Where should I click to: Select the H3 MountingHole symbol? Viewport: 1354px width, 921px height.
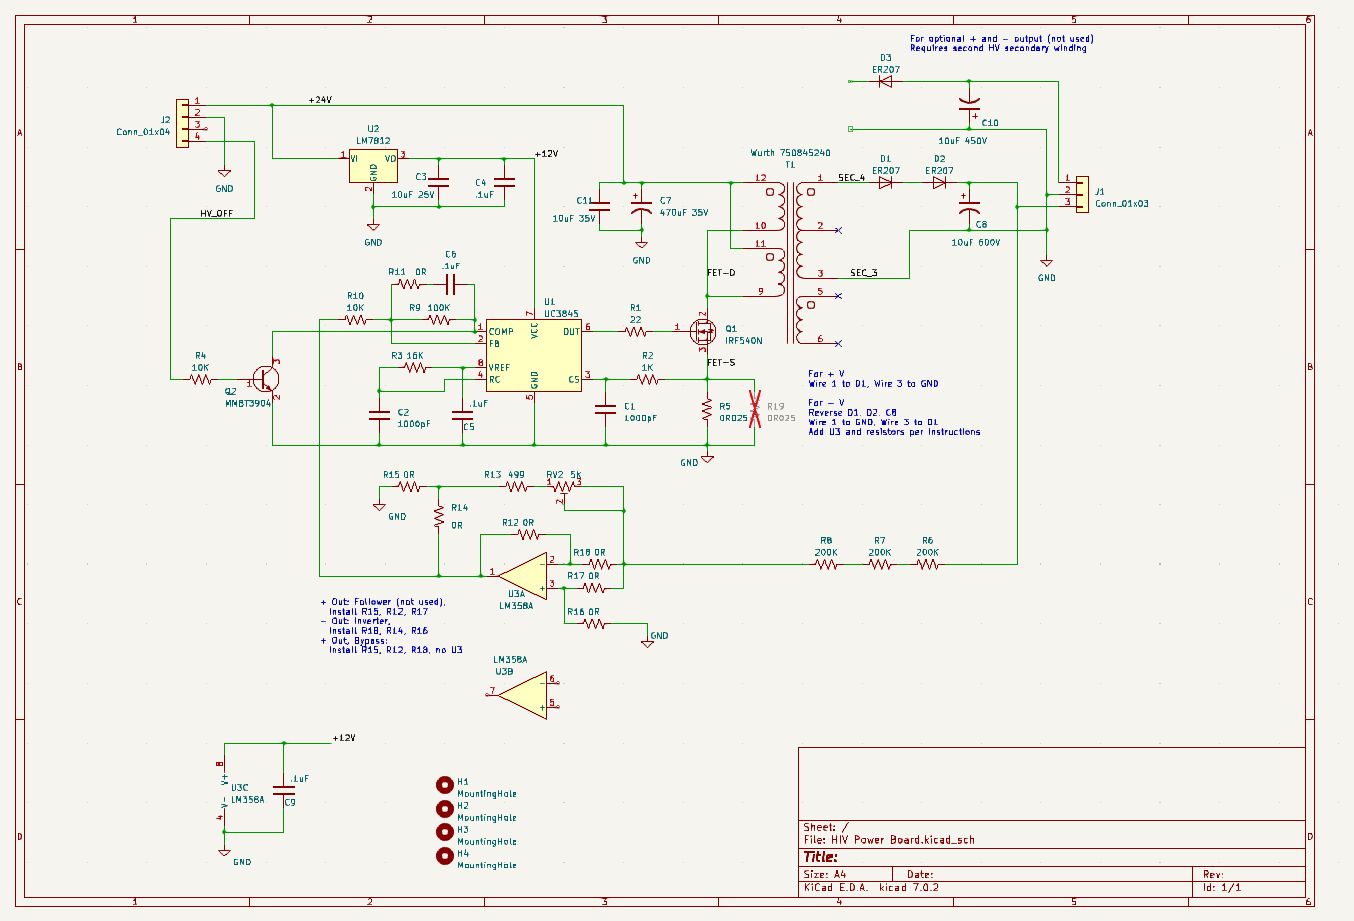click(x=445, y=833)
